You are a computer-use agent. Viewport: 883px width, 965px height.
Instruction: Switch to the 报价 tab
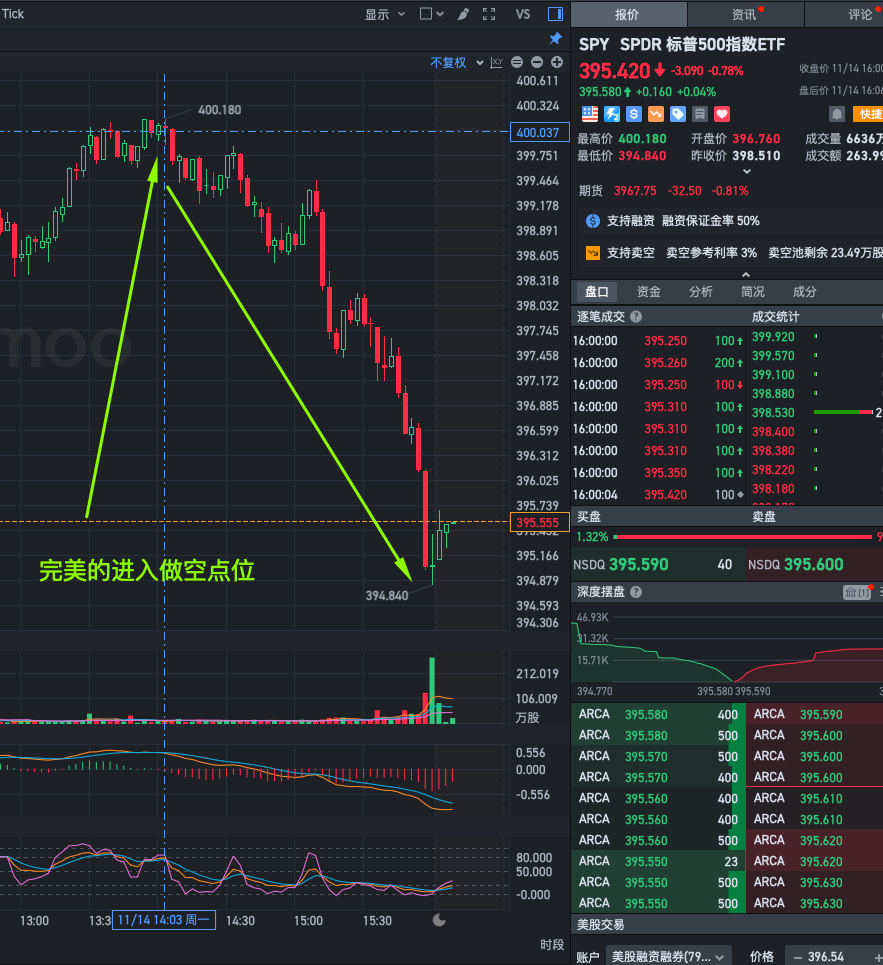(x=628, y=14)
